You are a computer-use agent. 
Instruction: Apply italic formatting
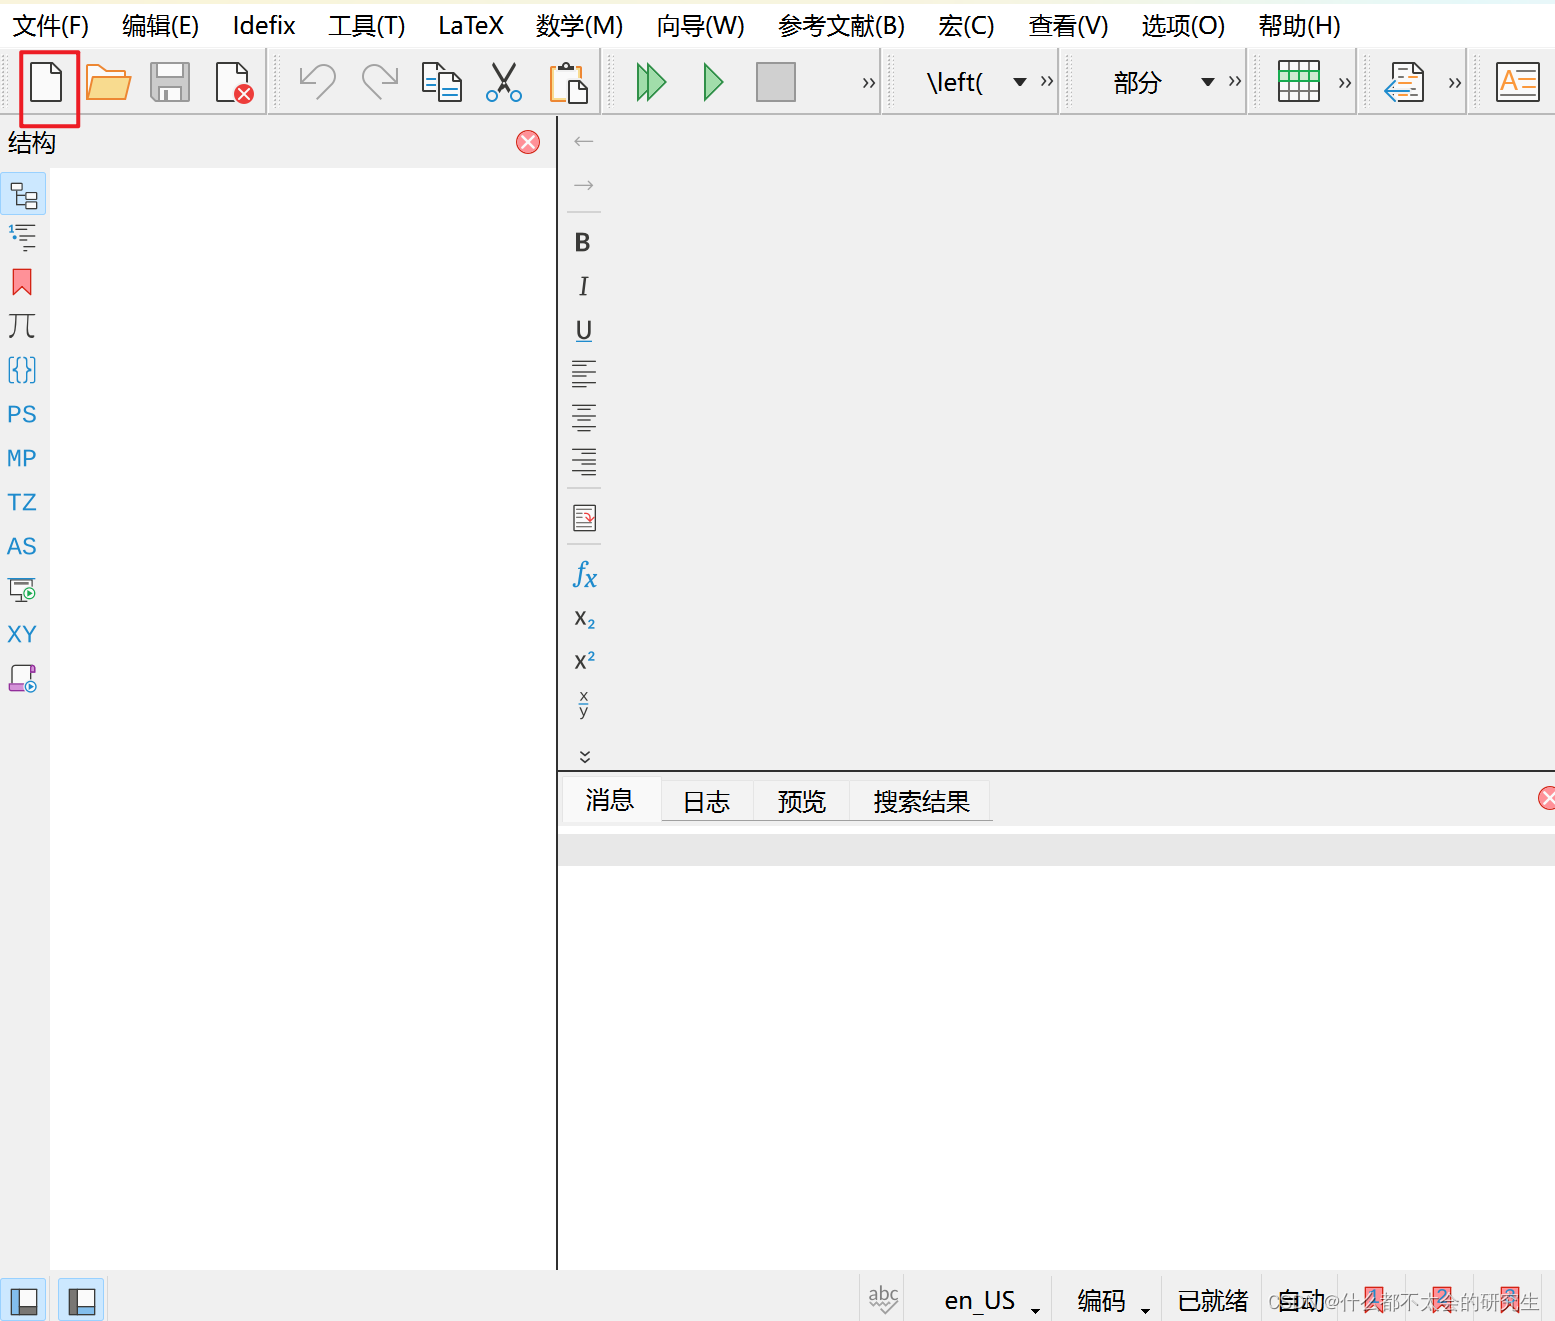[x=584, y=287]
